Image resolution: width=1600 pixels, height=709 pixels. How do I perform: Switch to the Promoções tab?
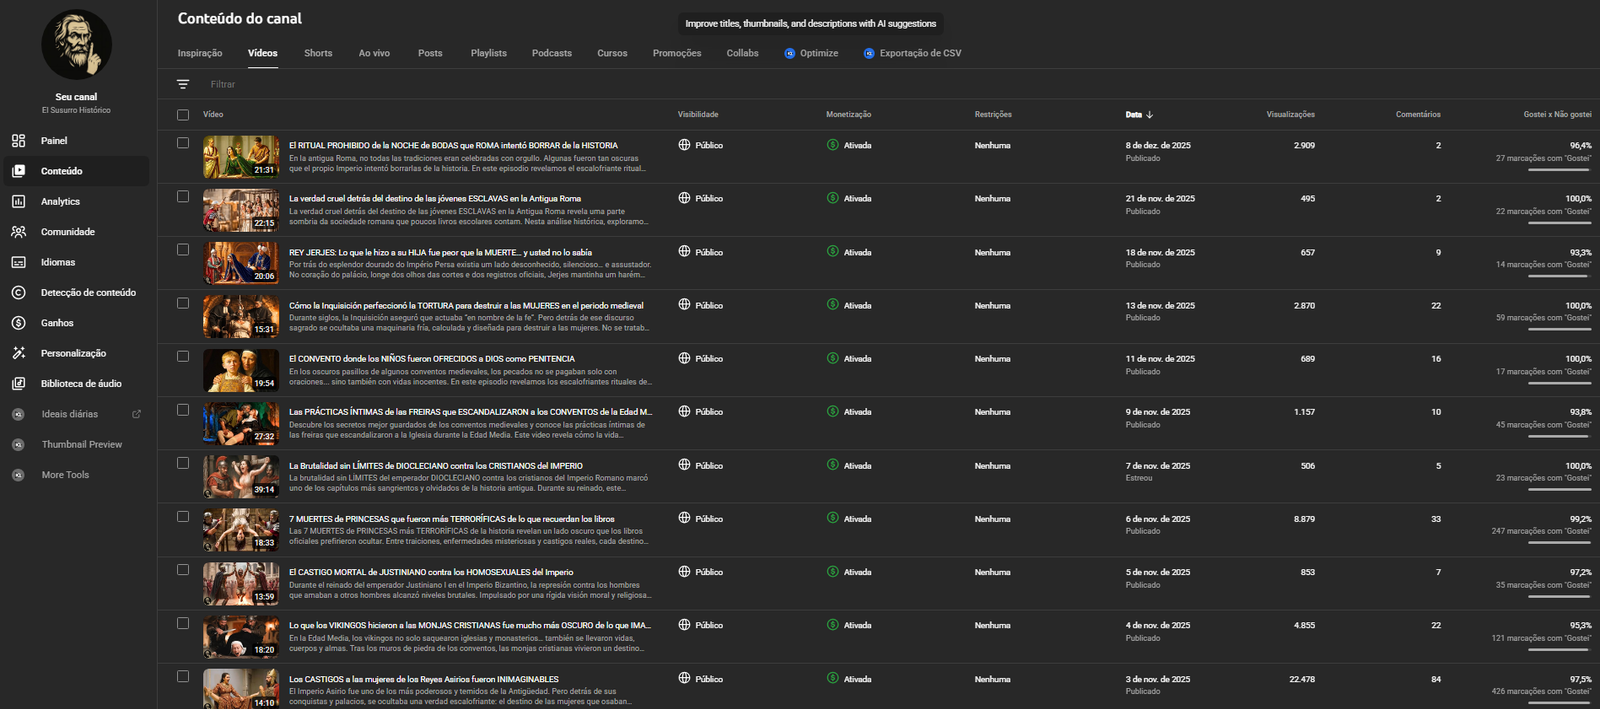click(677, 54)
